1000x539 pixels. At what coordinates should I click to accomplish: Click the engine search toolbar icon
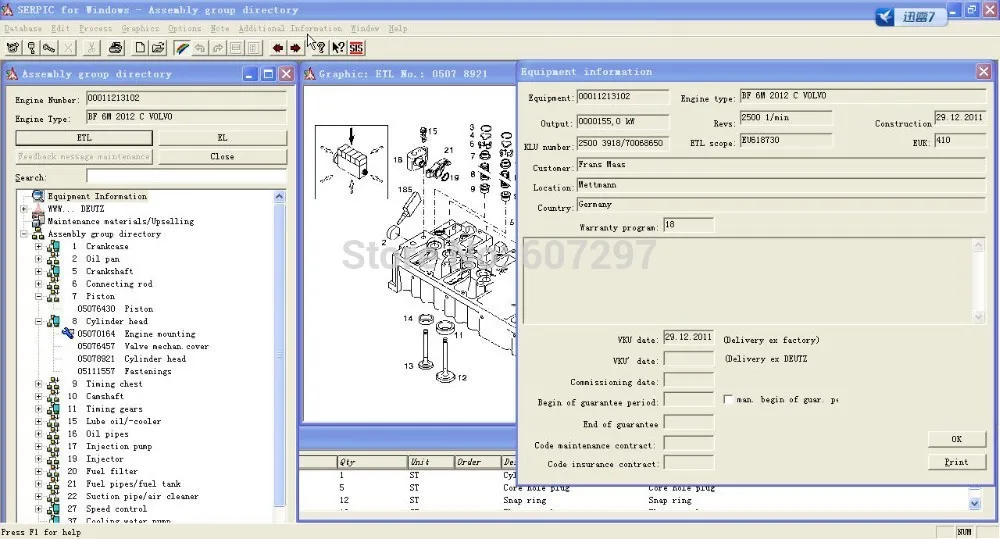13,48
